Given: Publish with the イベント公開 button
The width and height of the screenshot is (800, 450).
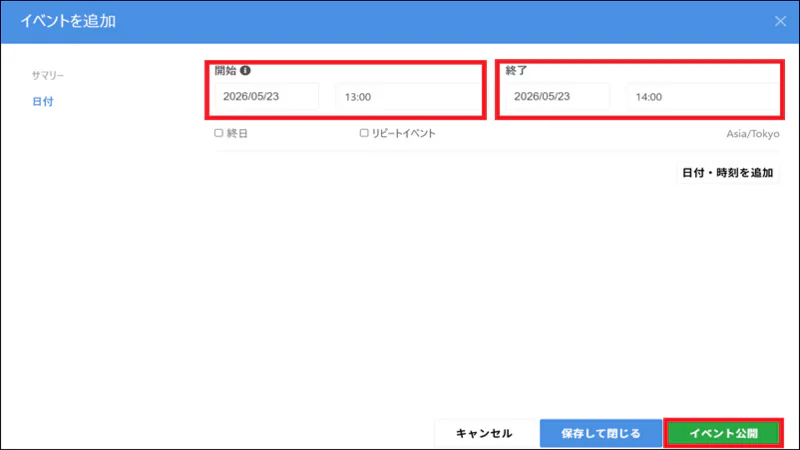Looking at the screenshot, I should coord(723,433).
